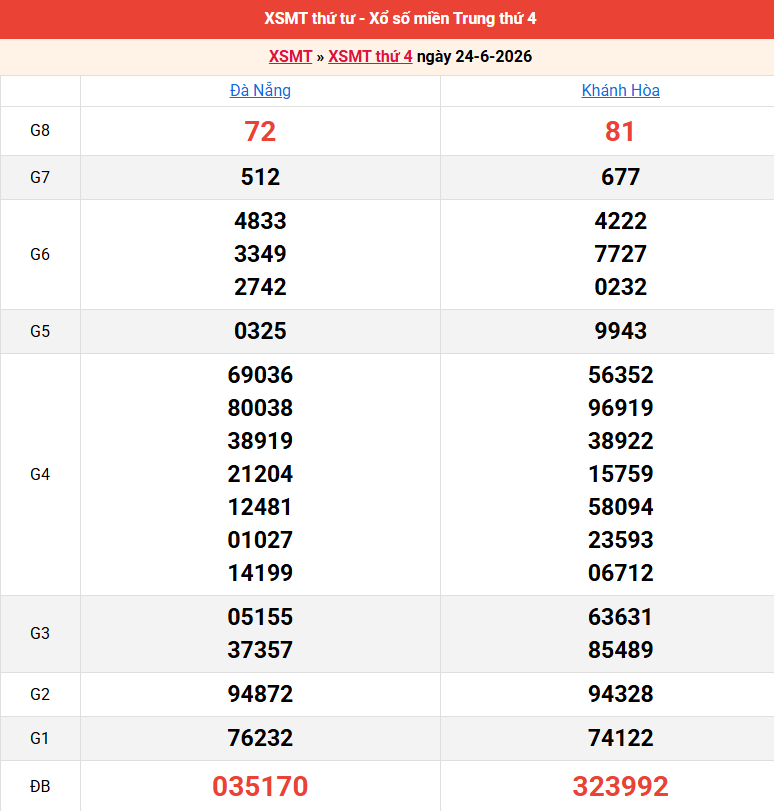Select Đà Nẵng G8 result 72
The image size is (774, 811).
coord(260,131)
